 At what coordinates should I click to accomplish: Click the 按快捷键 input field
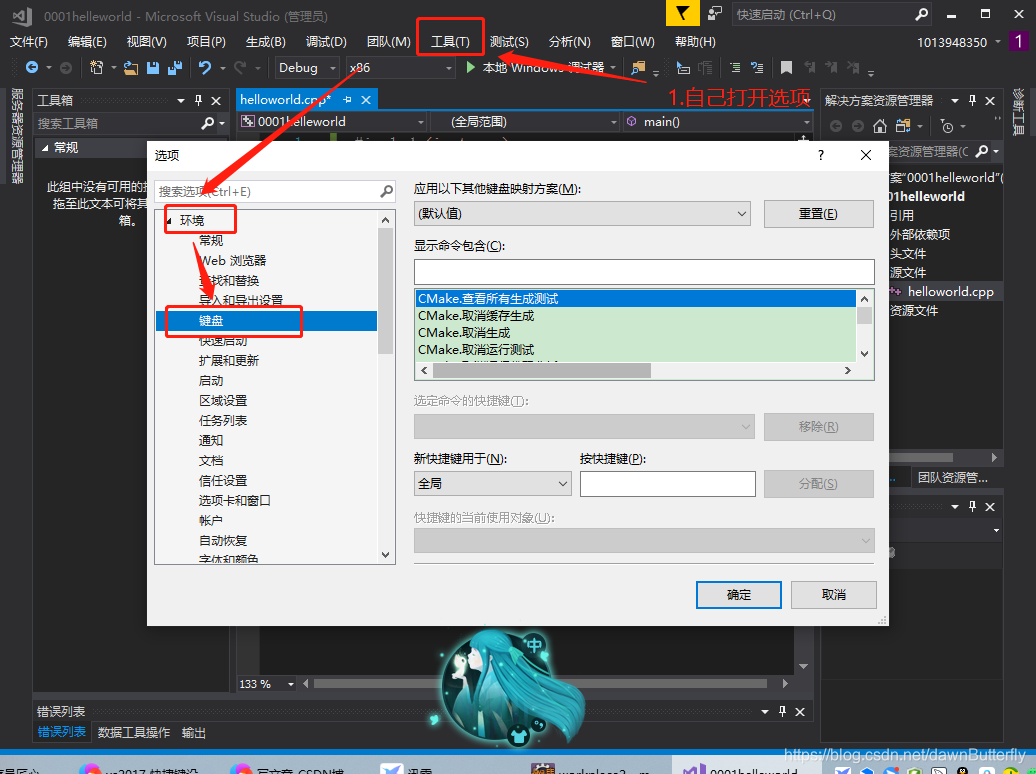667,483
